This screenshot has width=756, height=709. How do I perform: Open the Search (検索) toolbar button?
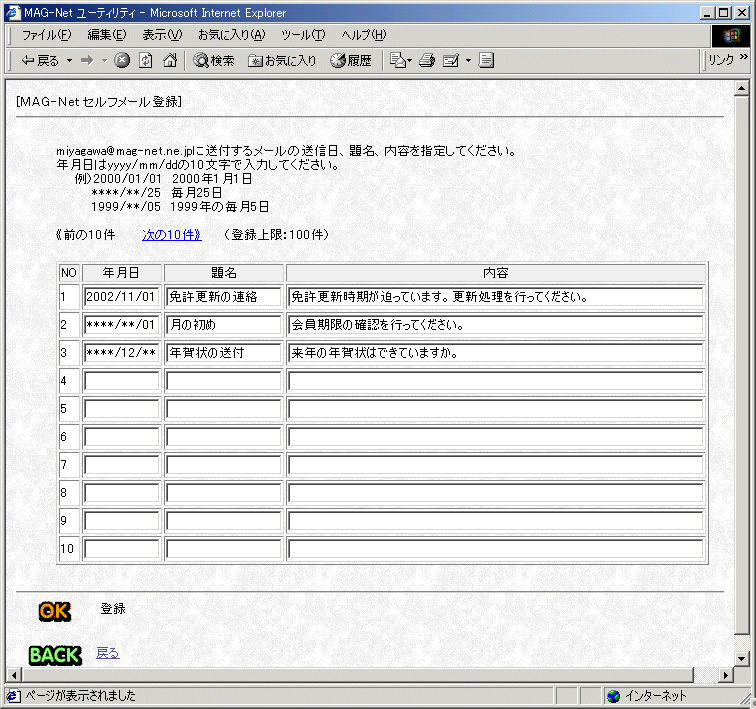coord(214,61)
